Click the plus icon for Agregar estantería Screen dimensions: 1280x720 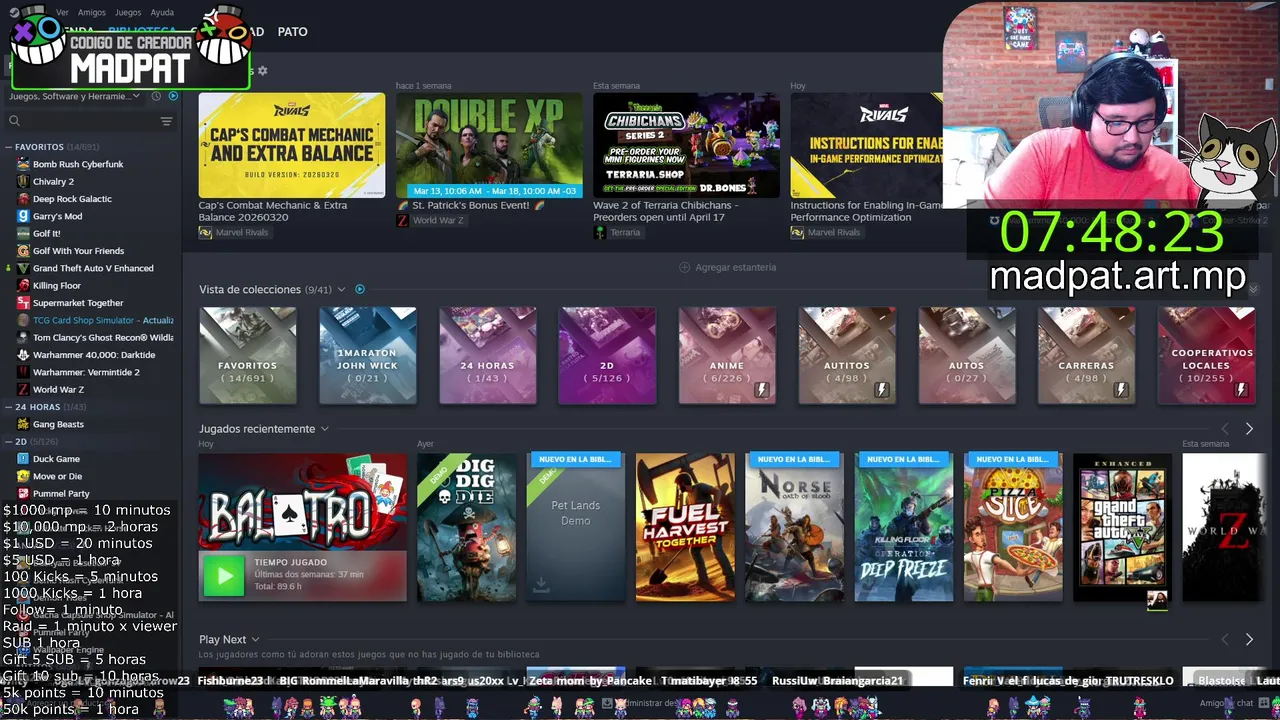[x=685, y=267]
